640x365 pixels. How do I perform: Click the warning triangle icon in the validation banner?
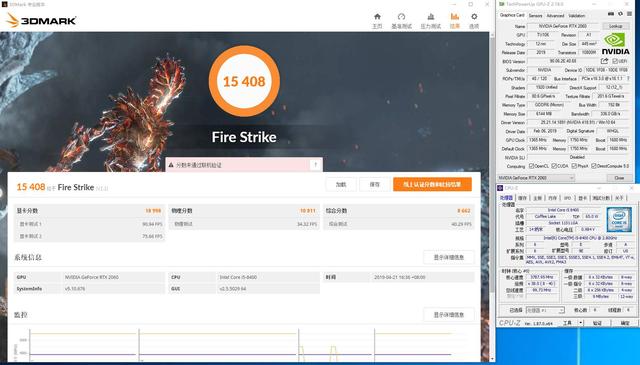[171, 165]
